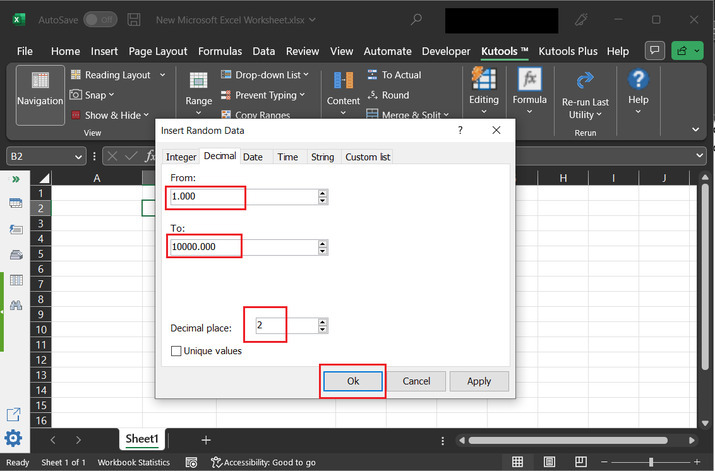Open the Kutools Help icon
This screenshot has height=471, width=715.
point(638,80)
